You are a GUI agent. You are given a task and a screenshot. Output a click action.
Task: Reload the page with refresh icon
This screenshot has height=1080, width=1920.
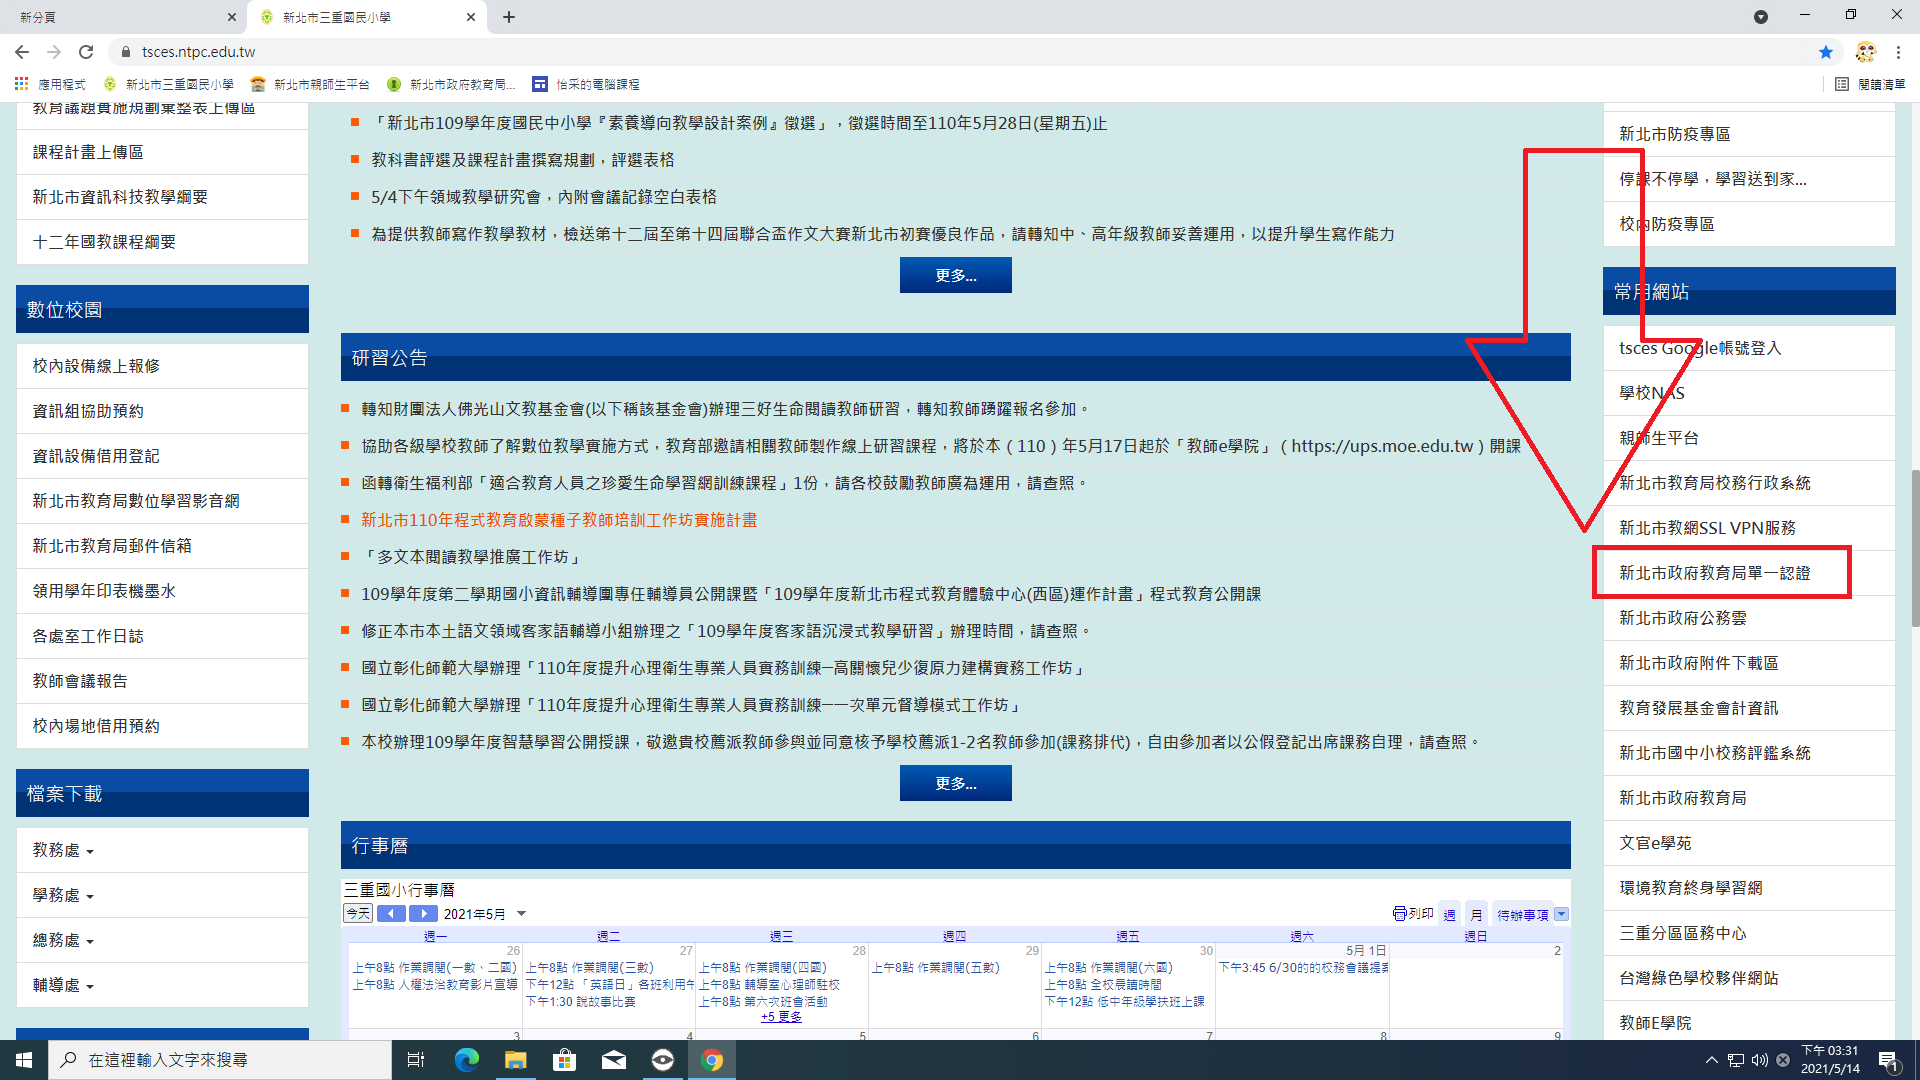tap(86, 52)
